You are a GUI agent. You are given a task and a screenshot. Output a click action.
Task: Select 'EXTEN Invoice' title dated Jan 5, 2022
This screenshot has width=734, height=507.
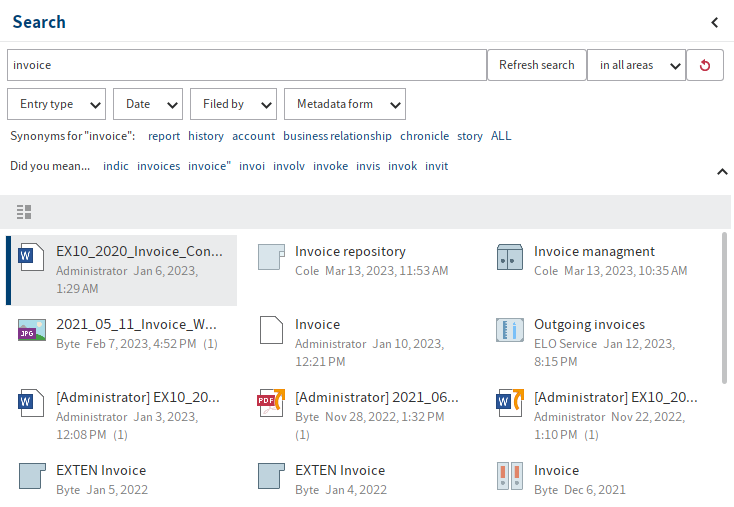click(101, 470)
